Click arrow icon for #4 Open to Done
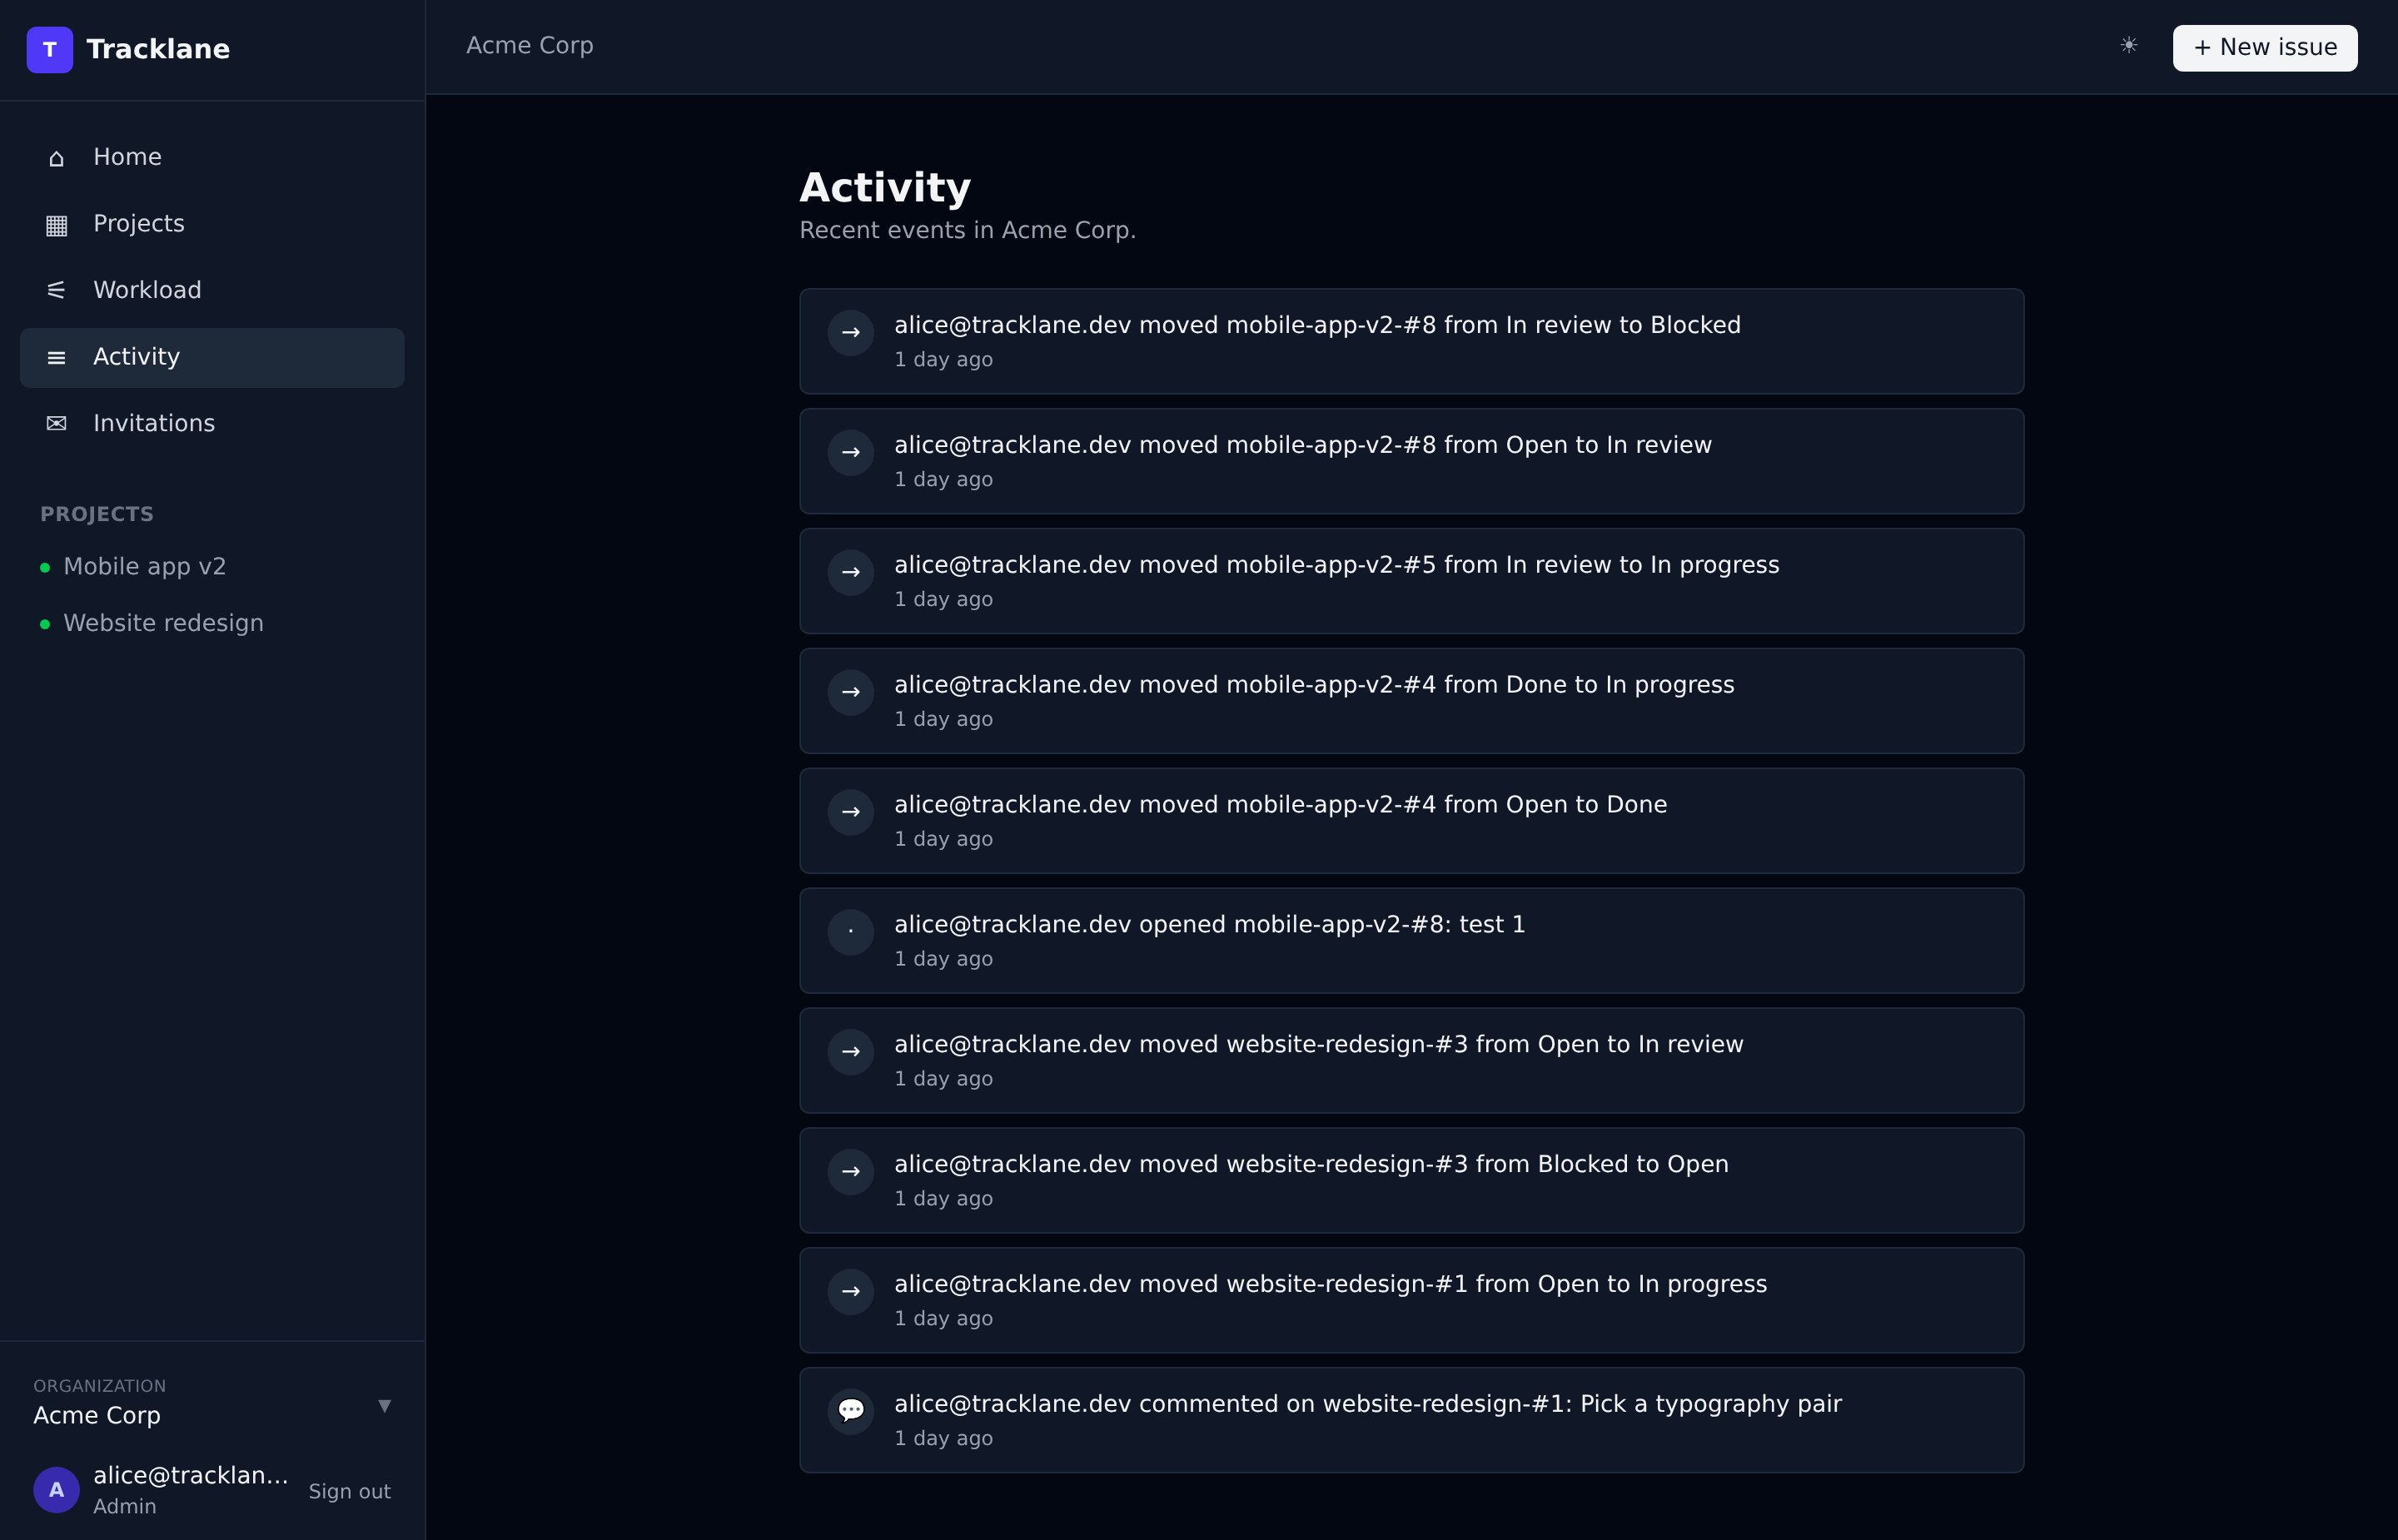Viewport: 2398px width, 1540px height. (851, 813)
